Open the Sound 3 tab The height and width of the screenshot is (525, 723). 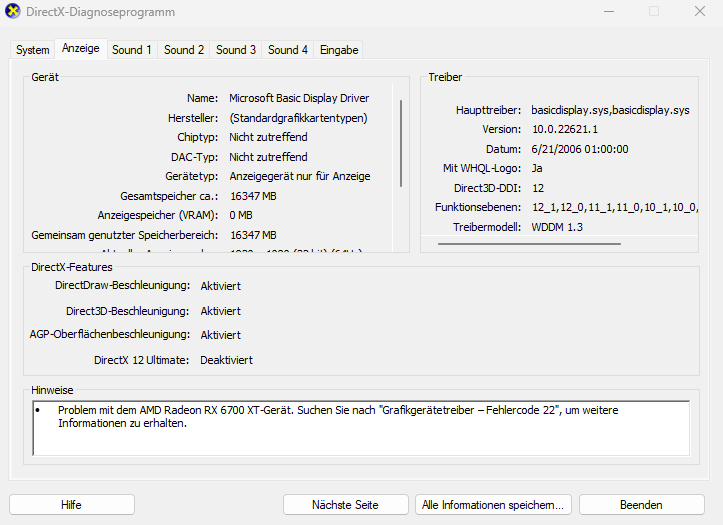point(236,50)
